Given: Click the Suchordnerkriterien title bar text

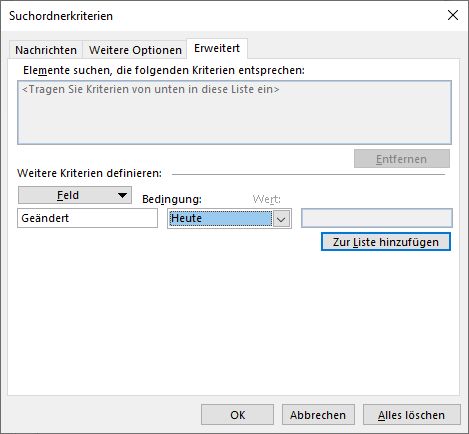Looking at the screenshot, I should click(61, 16).
